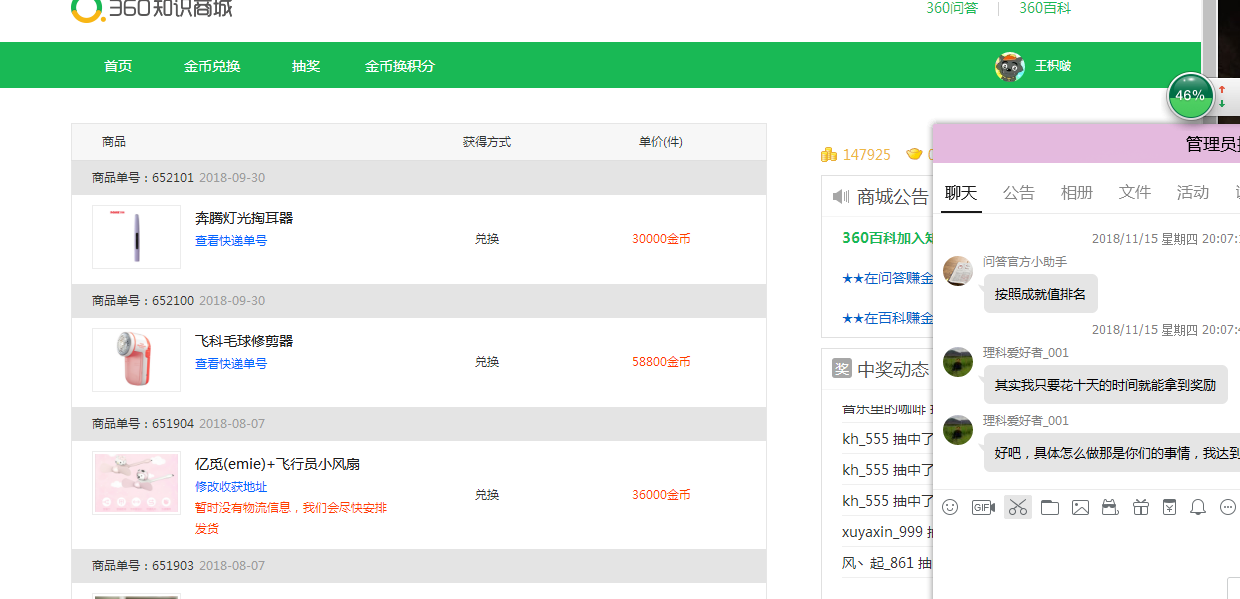The image size is (1240, 599).
Task: Open the 相册 tab
Action: 1077,192
